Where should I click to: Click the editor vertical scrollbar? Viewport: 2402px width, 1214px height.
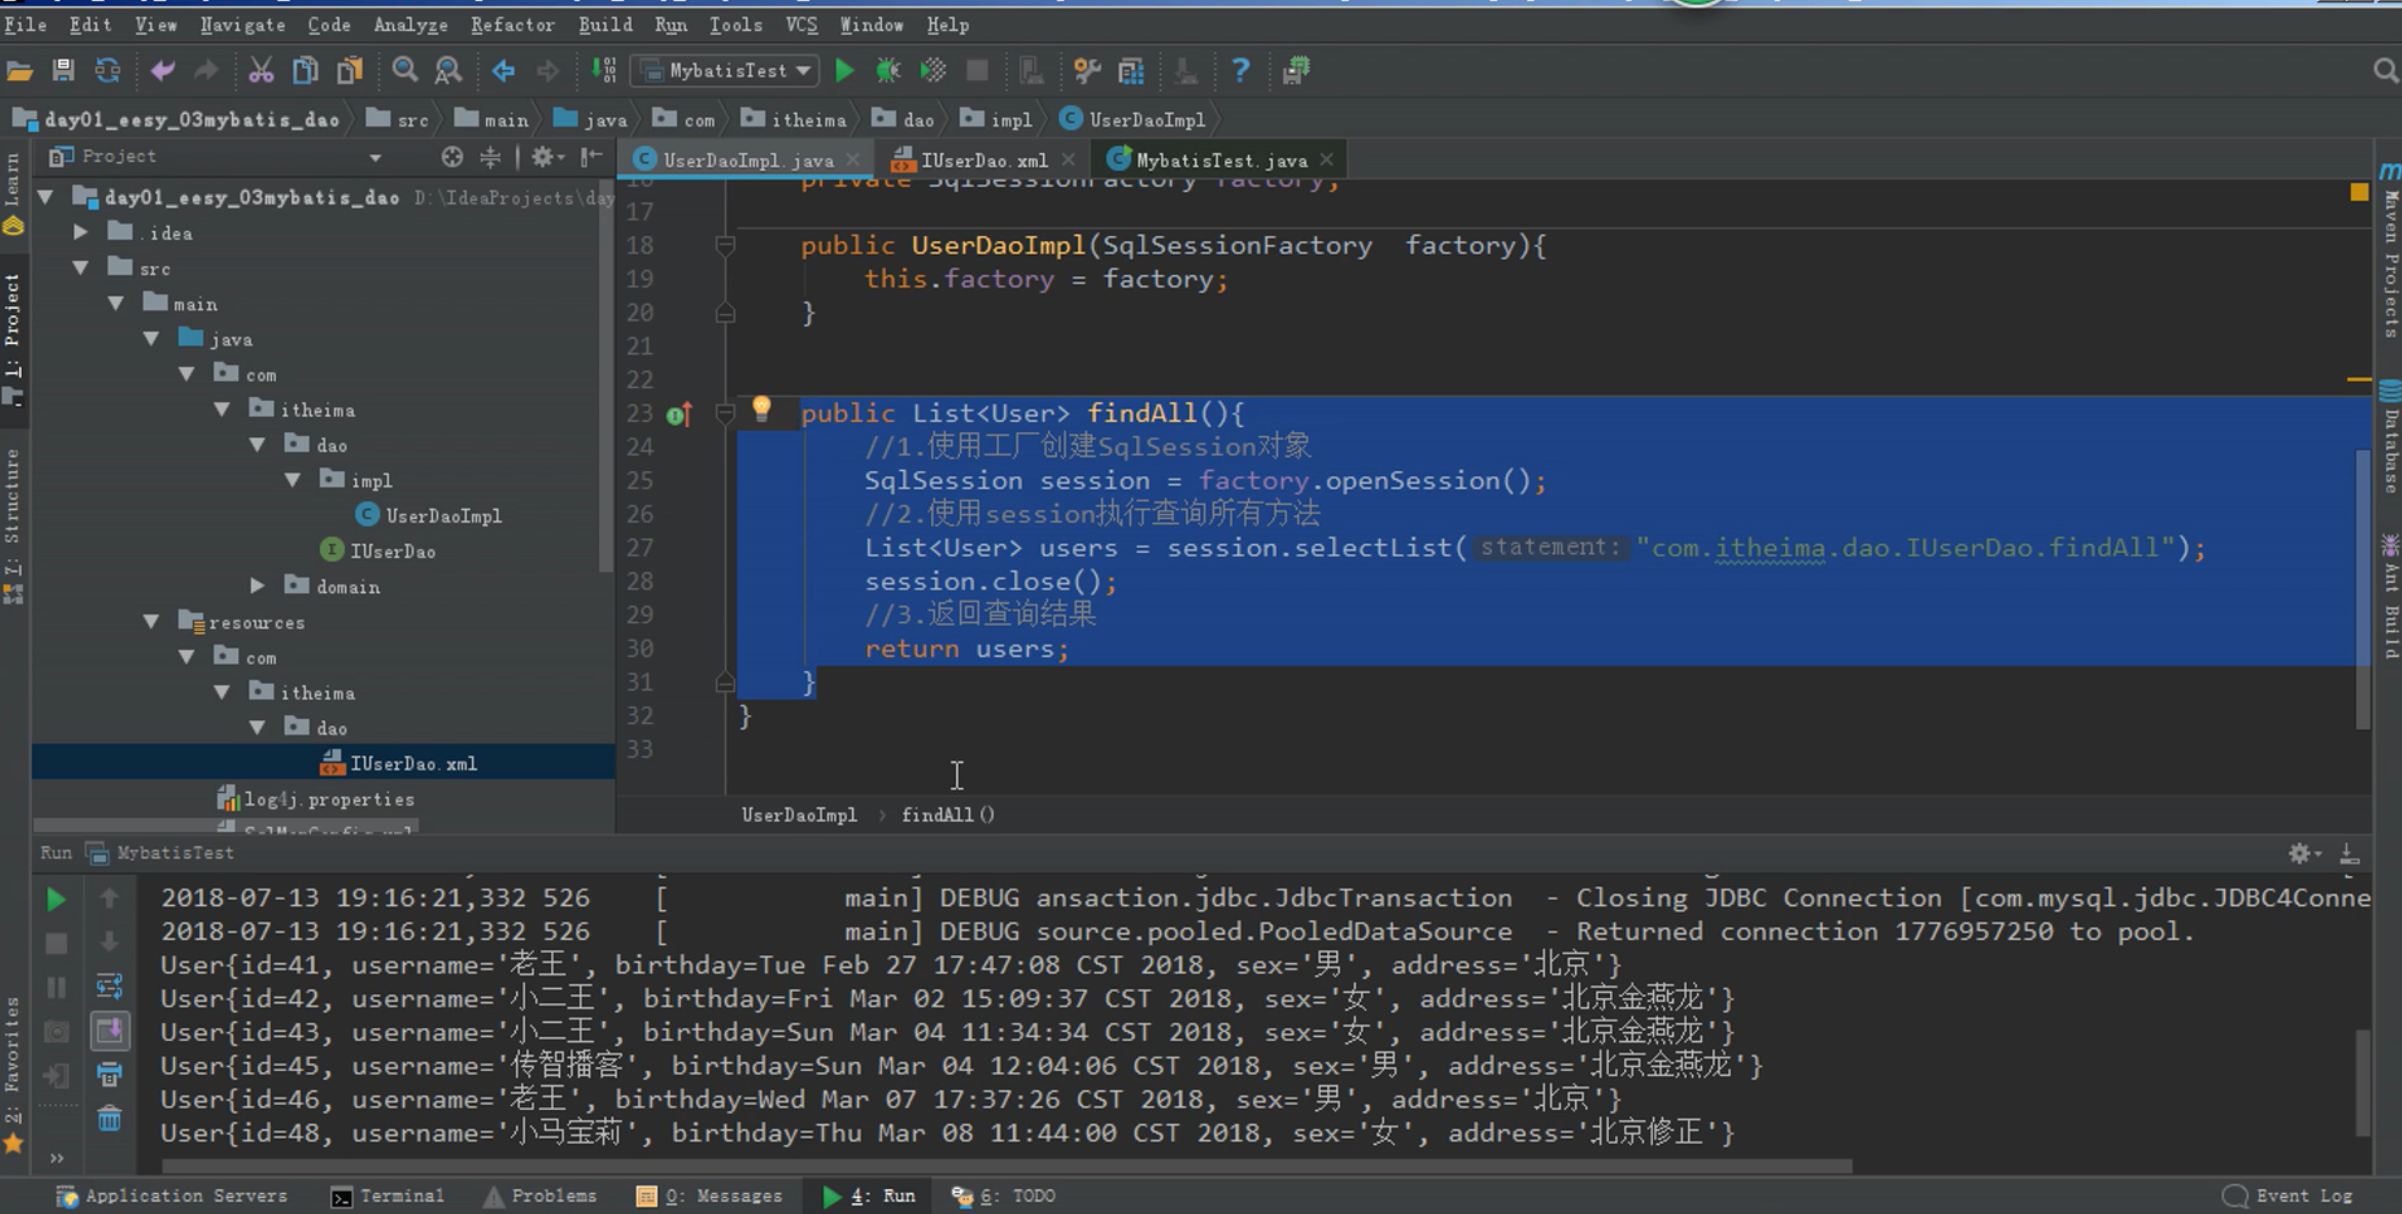[x=2362, y=590]
